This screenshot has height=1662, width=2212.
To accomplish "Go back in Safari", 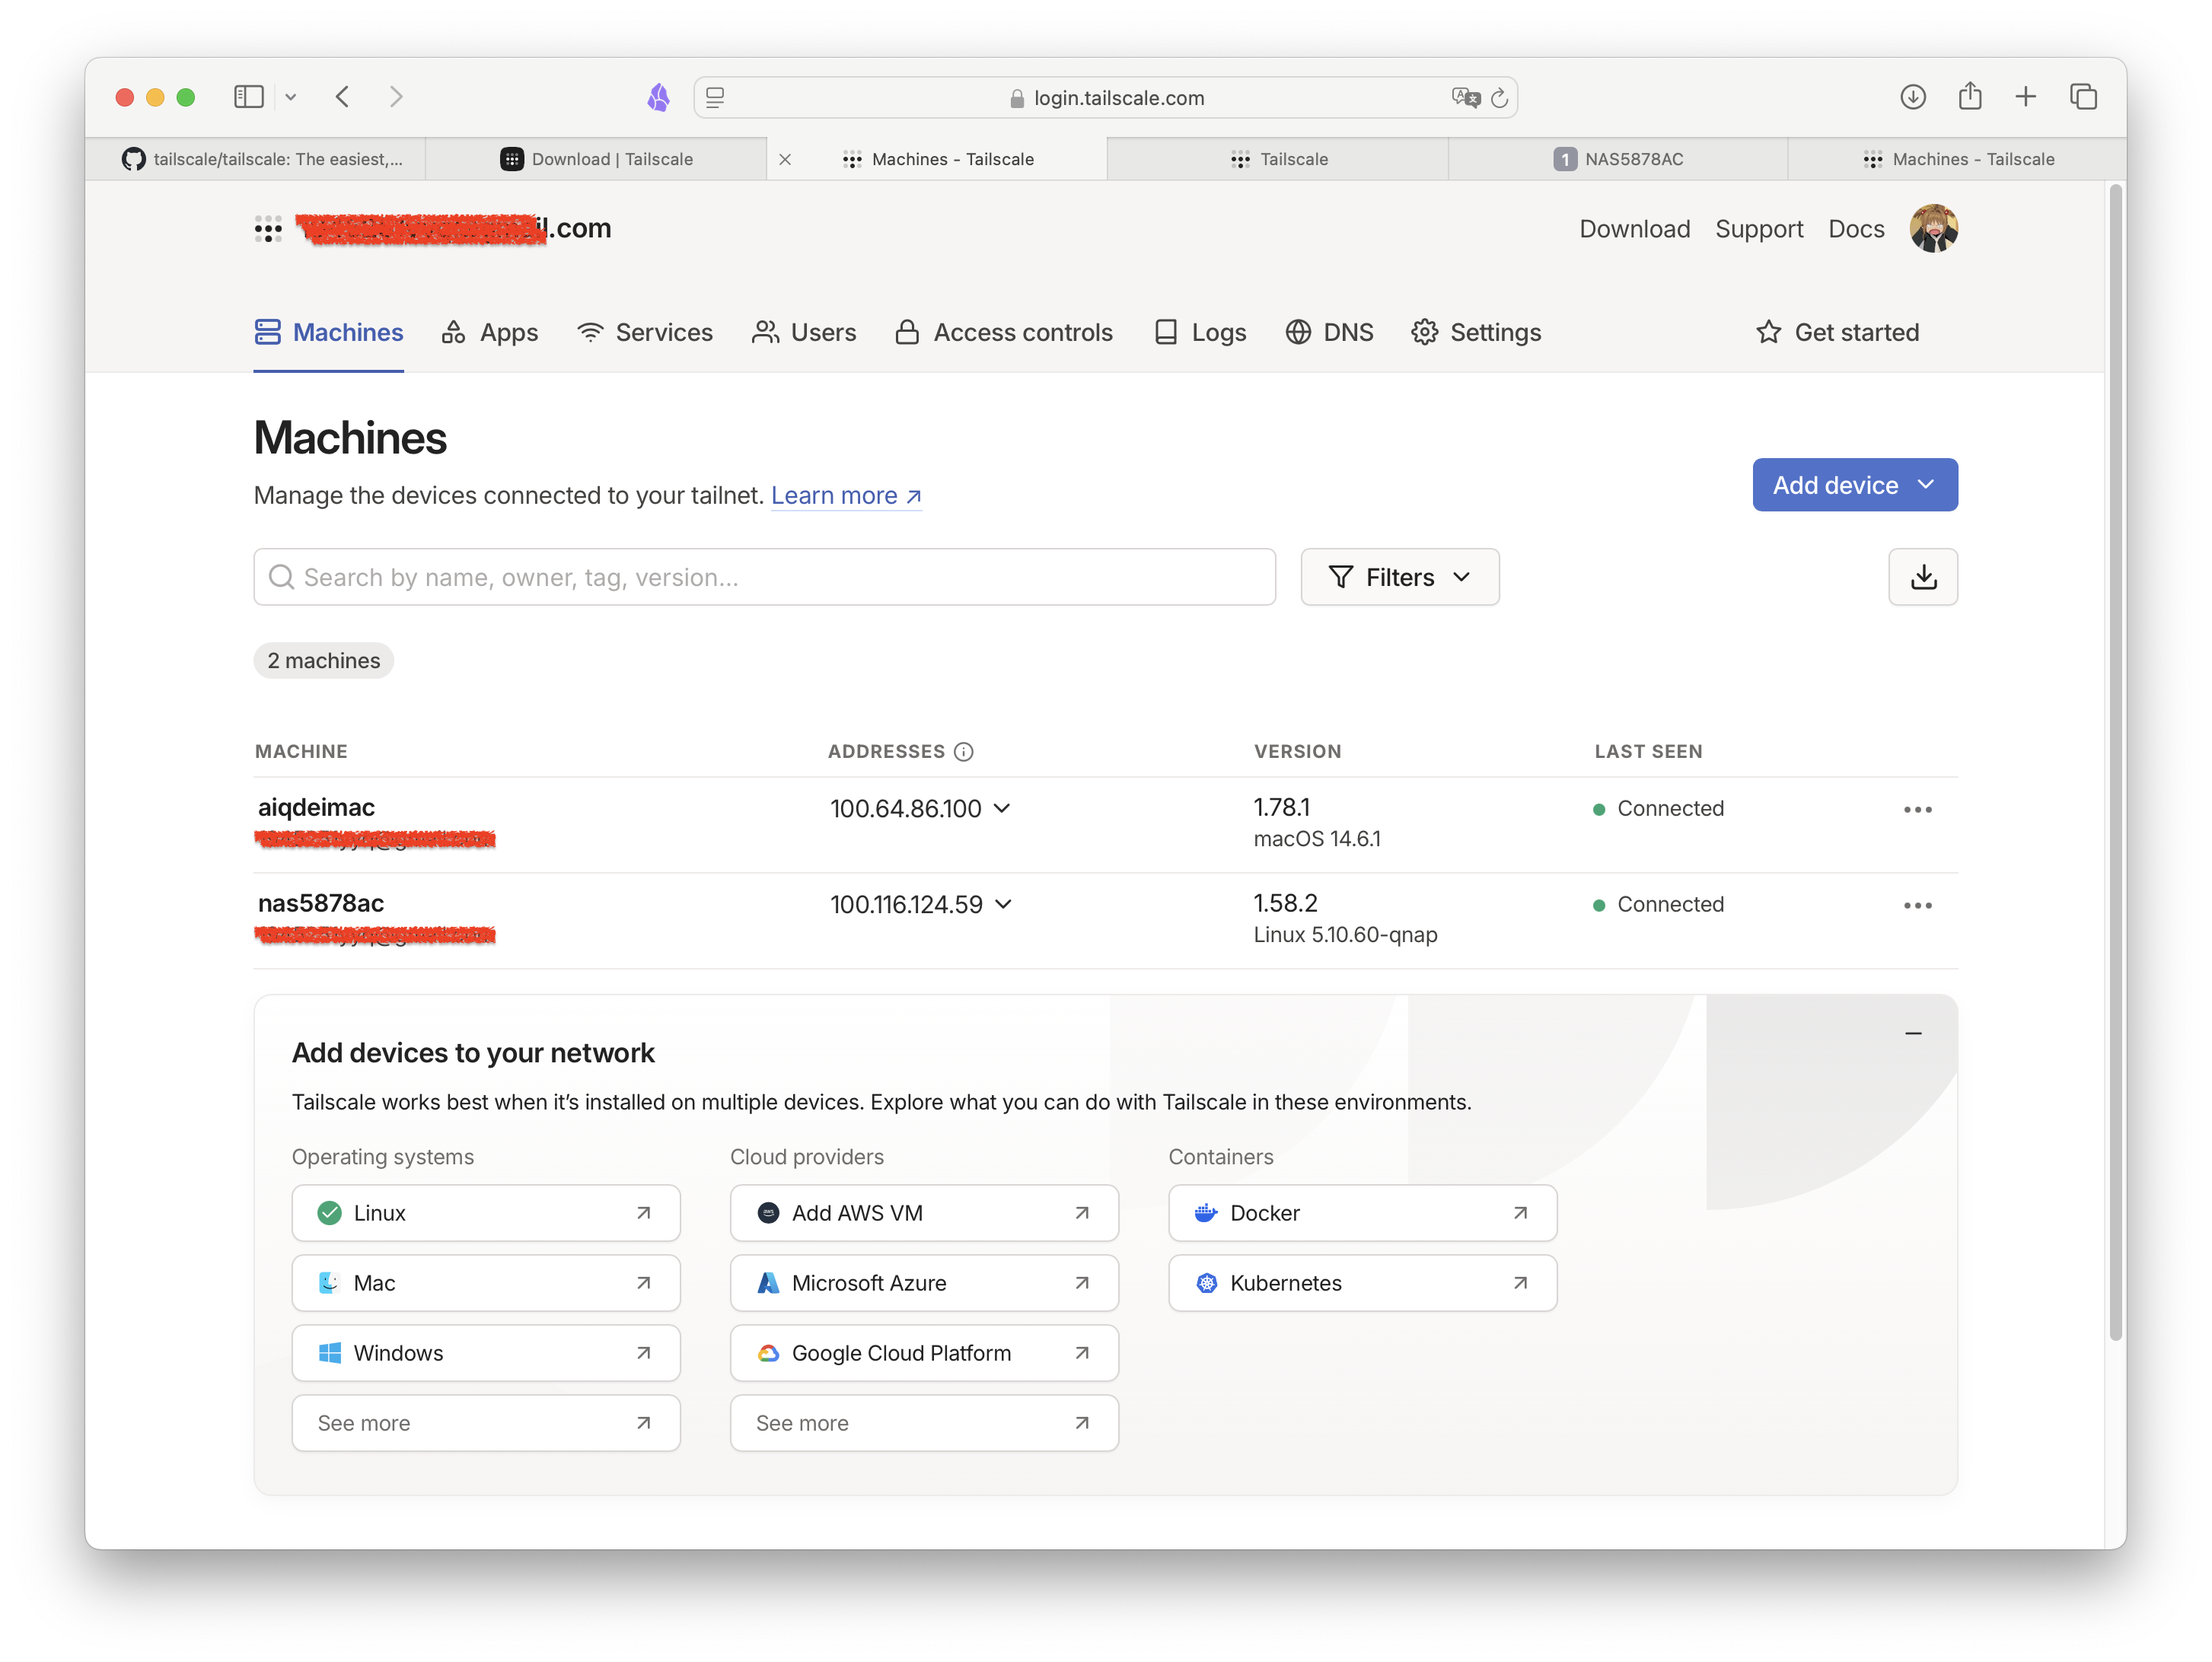I will [x=343, y=97].
